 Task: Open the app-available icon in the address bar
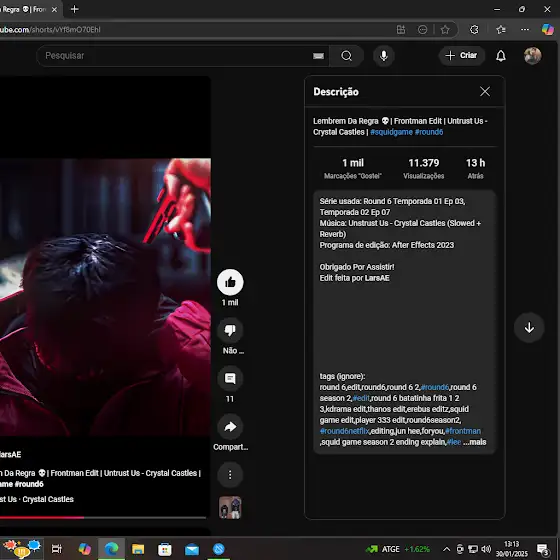tap(401, 30)
